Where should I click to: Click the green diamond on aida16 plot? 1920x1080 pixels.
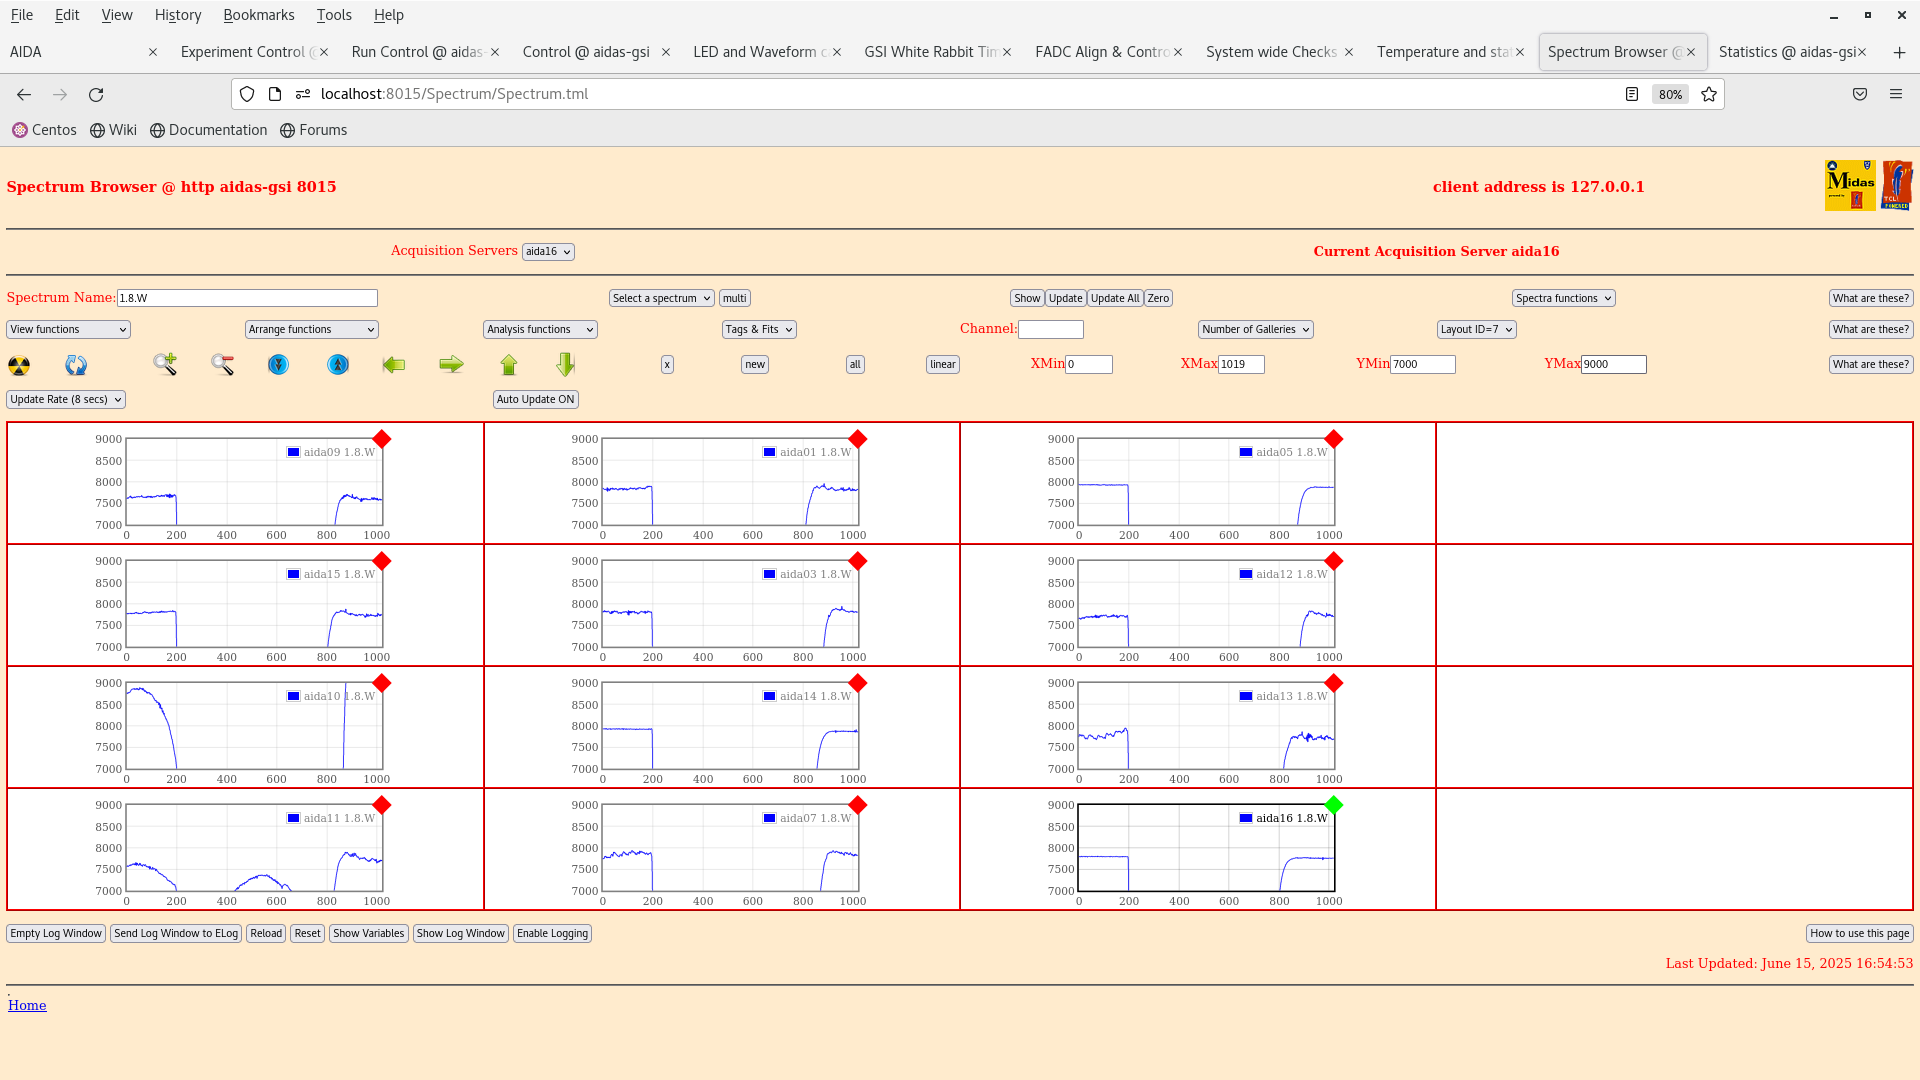pyautogui.click(x=1333, y=805)
